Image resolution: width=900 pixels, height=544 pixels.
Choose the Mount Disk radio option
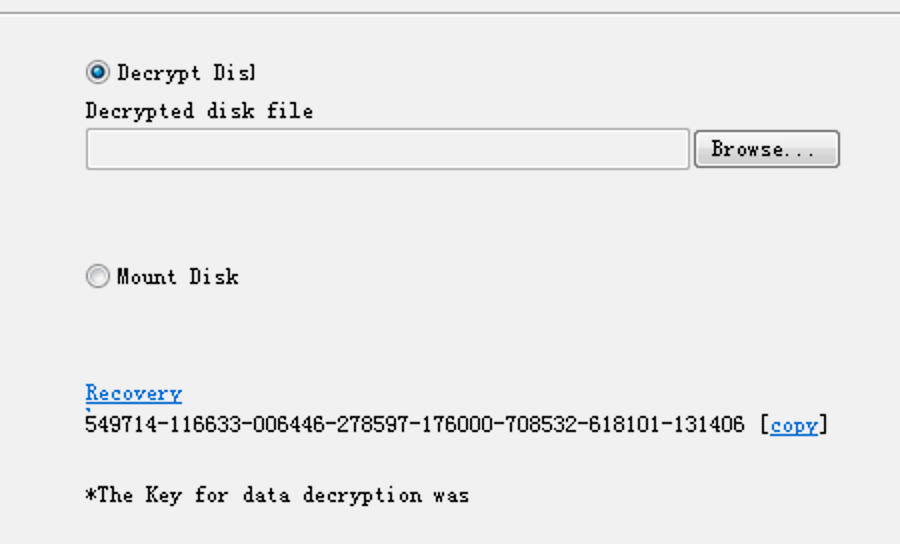[x=98, y=276]
